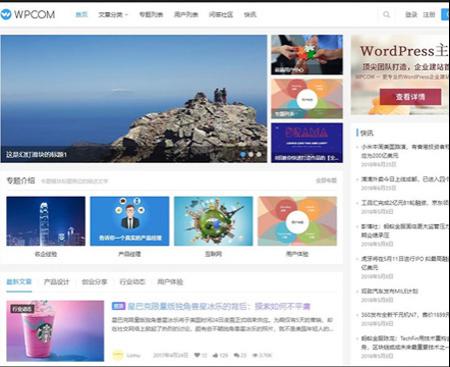The width and height of the screenshot is (450, 367).
Task: Open the Starbucks unicorn Frappuccino article title
Action: coord(219,306)
